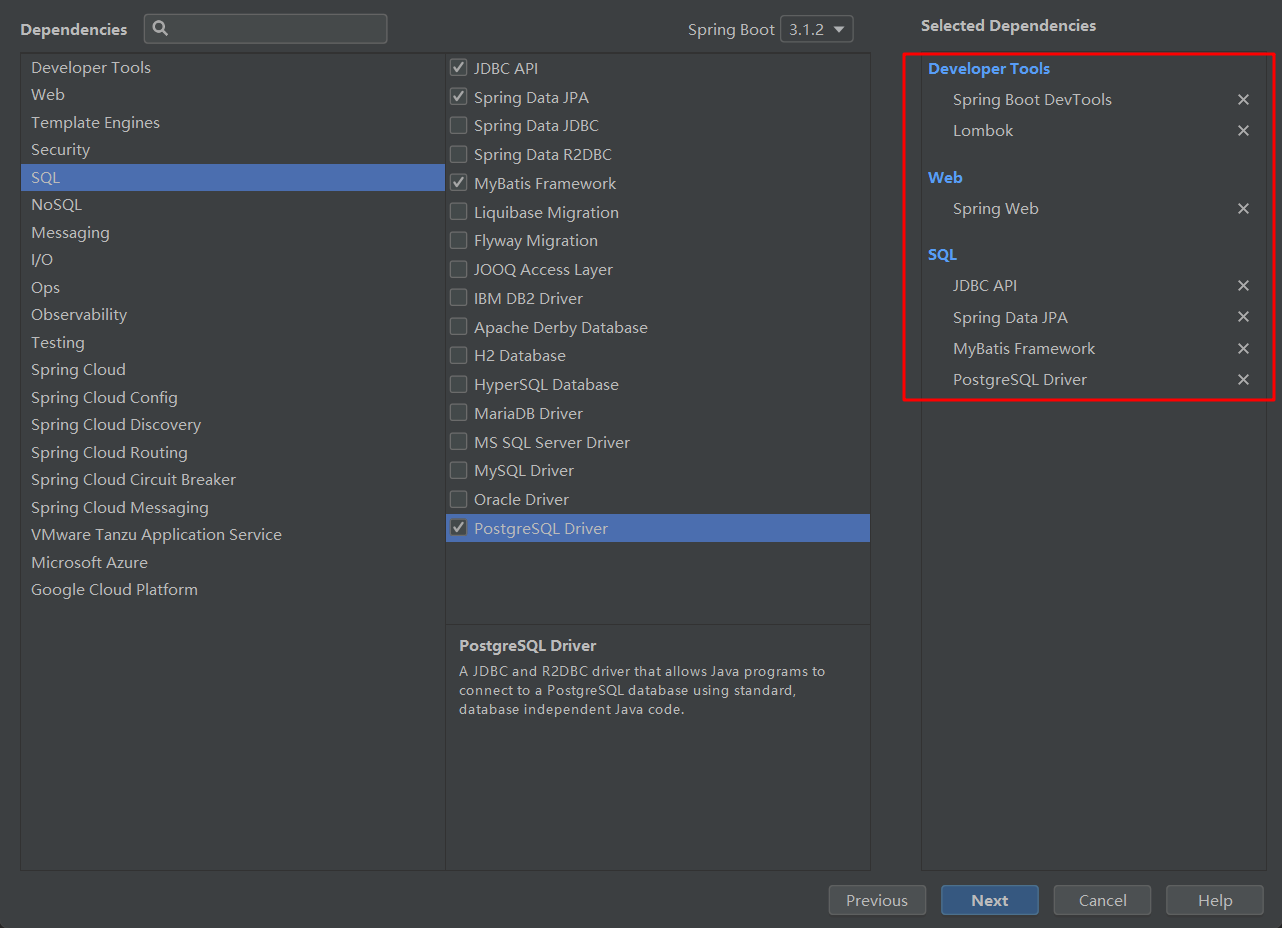Check the MariaDB Driver checkbox
Image resolution: width=1282 pixels, height=928 pixels.
458,413
